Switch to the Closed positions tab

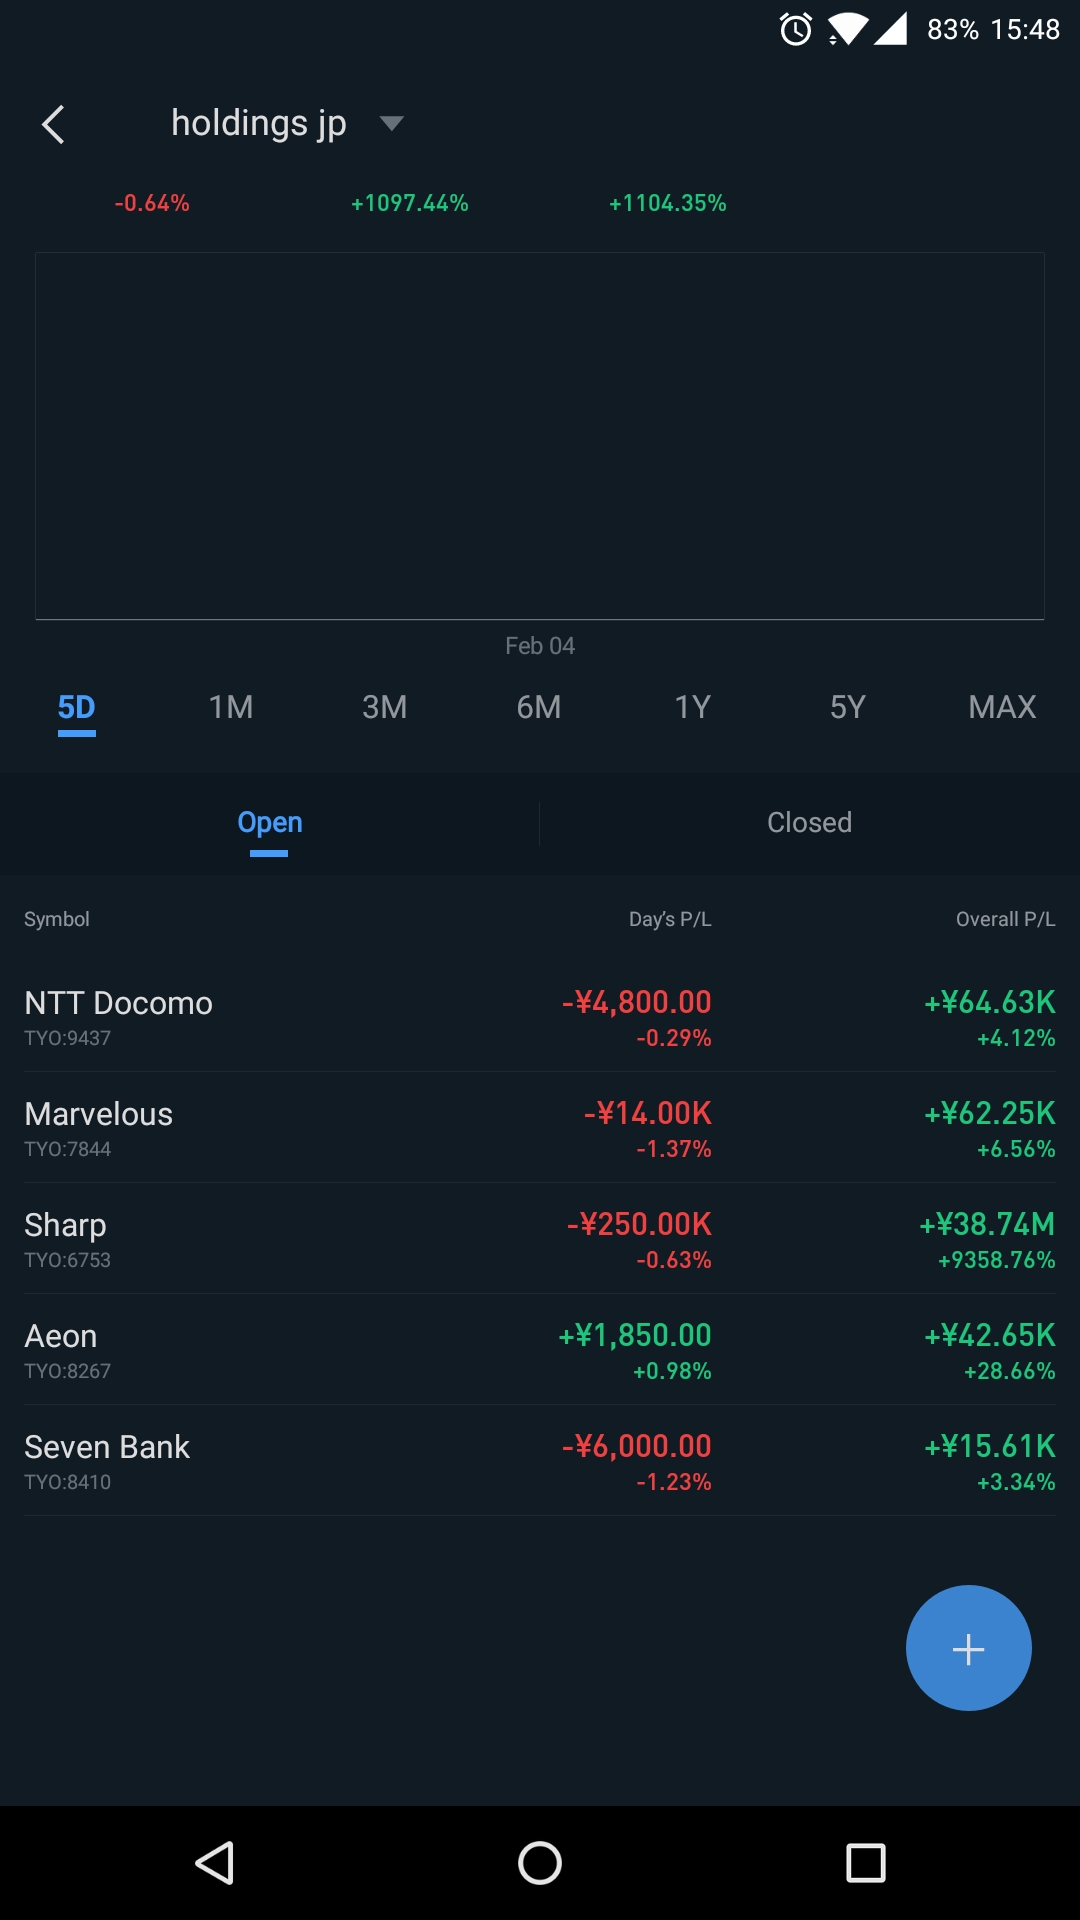(809, 823)
